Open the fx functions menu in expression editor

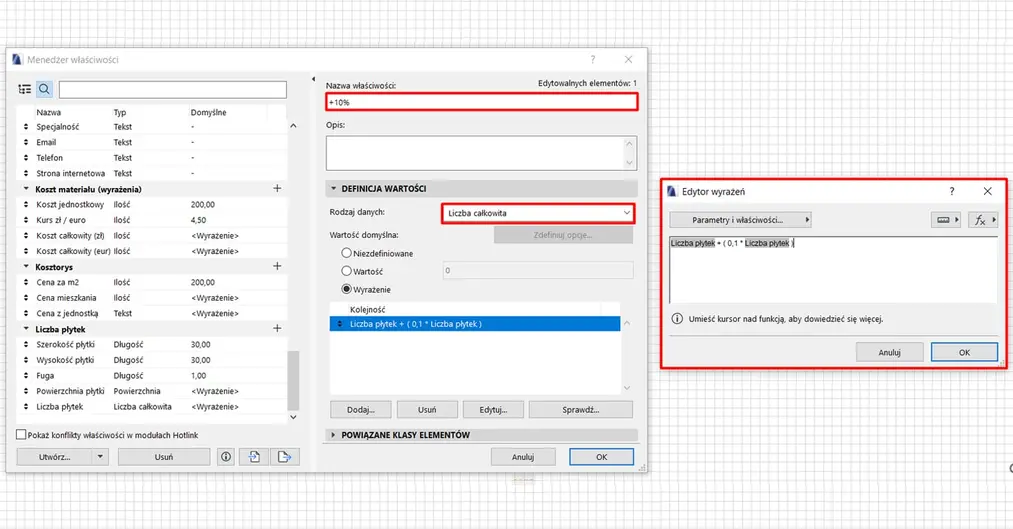click(983, 220)
